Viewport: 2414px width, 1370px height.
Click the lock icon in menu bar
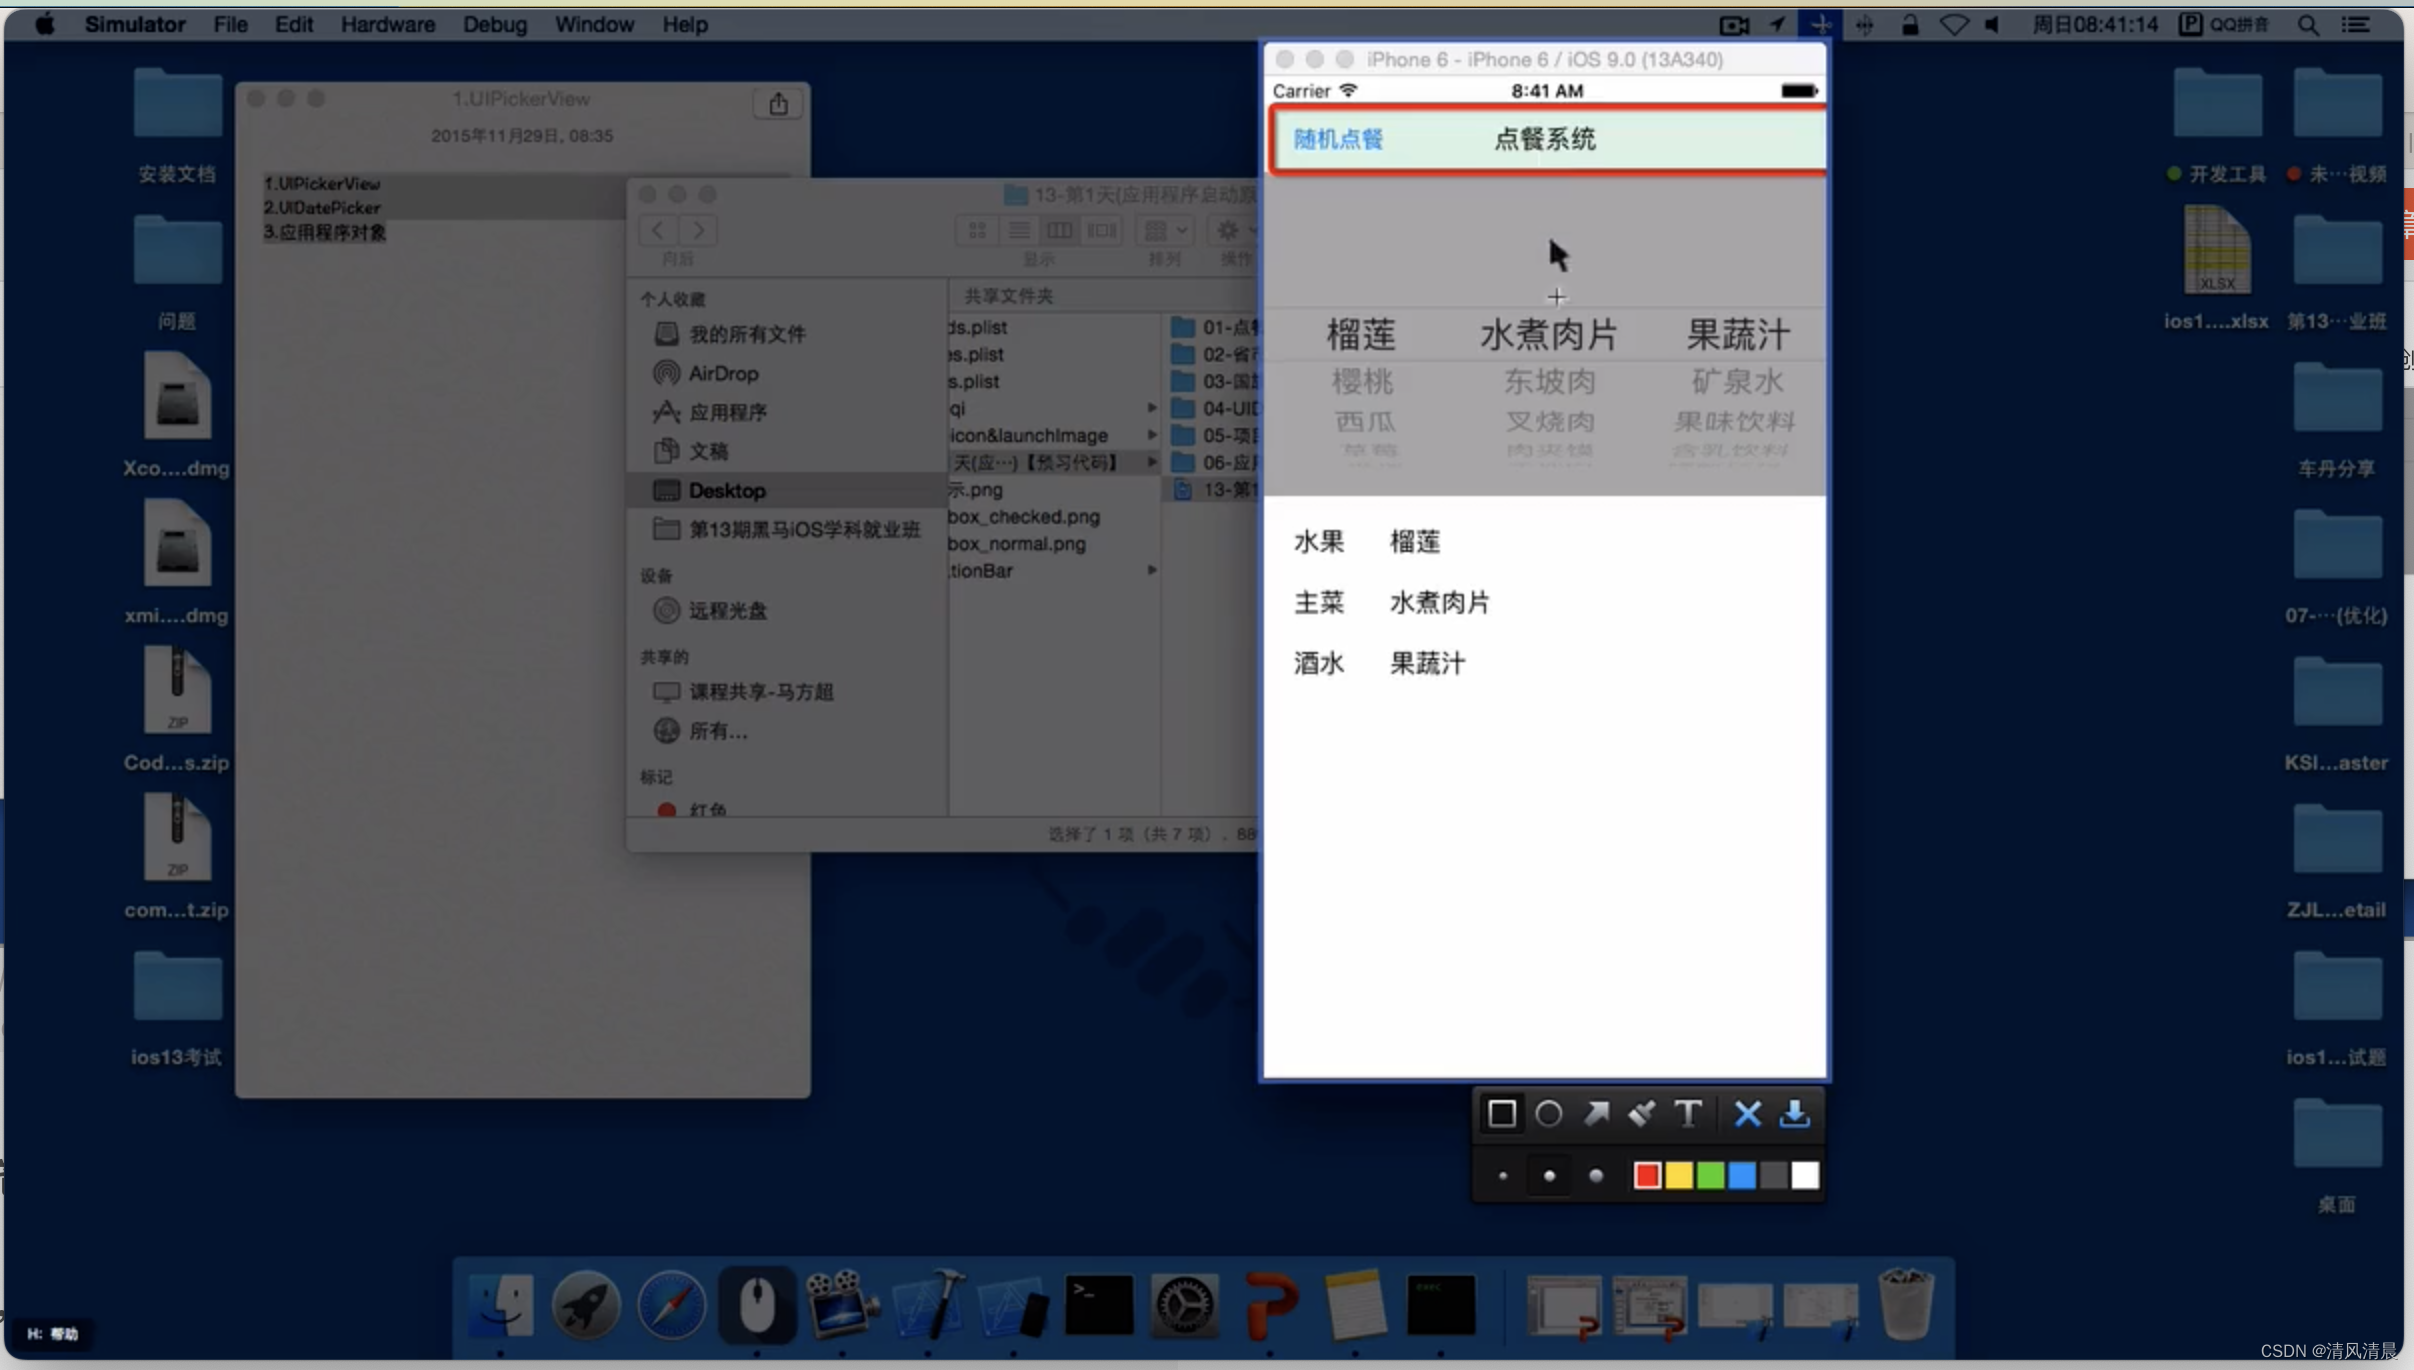[x=1910, y=25]
